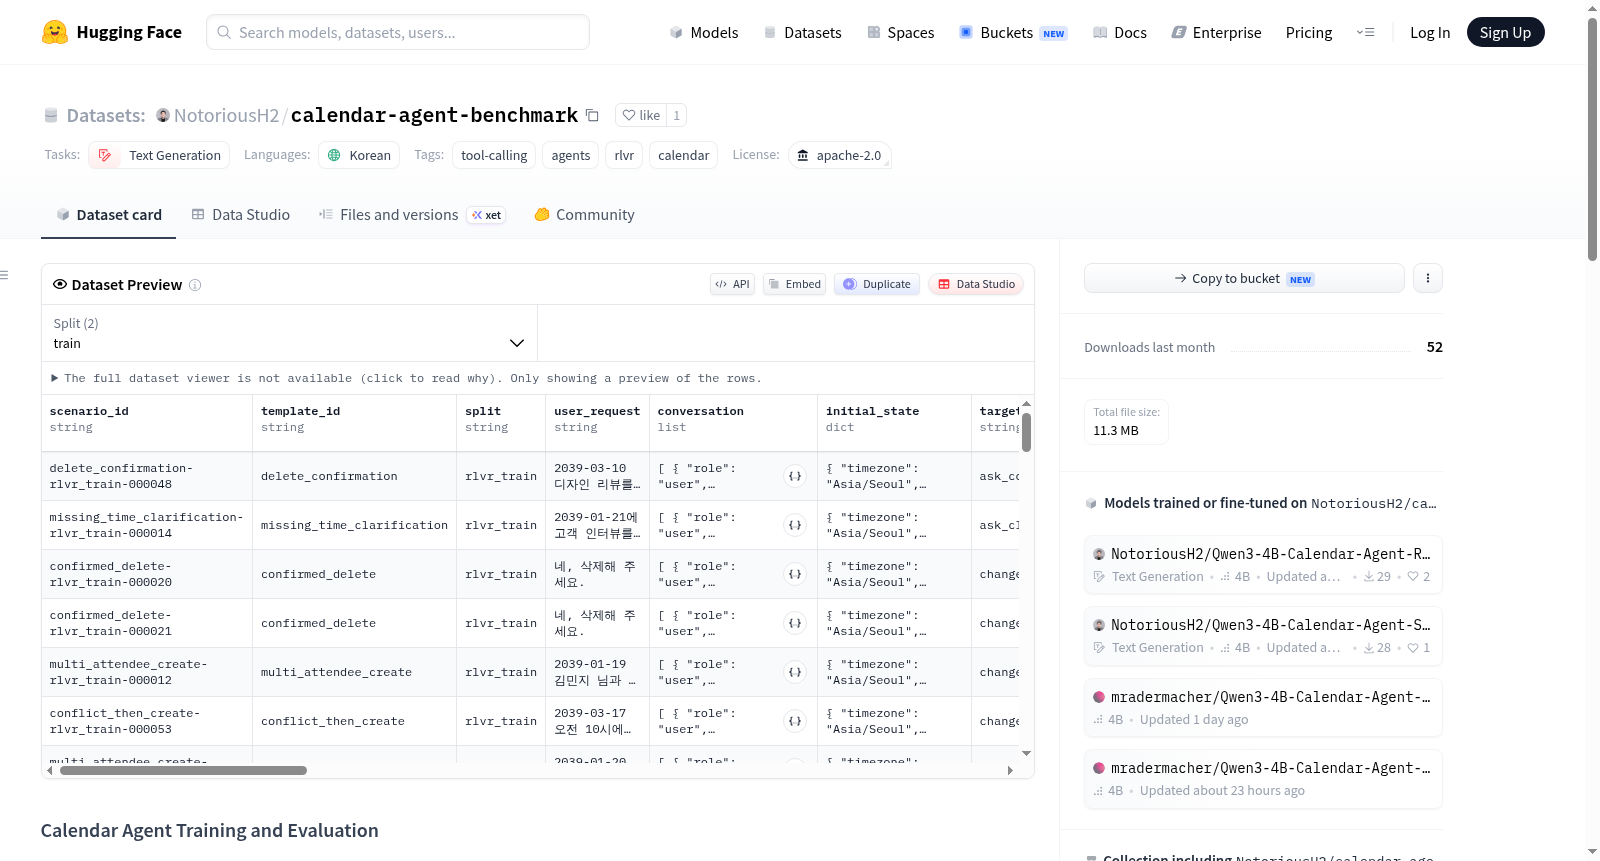This screenshot has height=861, width=1600.
Task: Click the tool-calling tag
Action: (x=494, y=155)
